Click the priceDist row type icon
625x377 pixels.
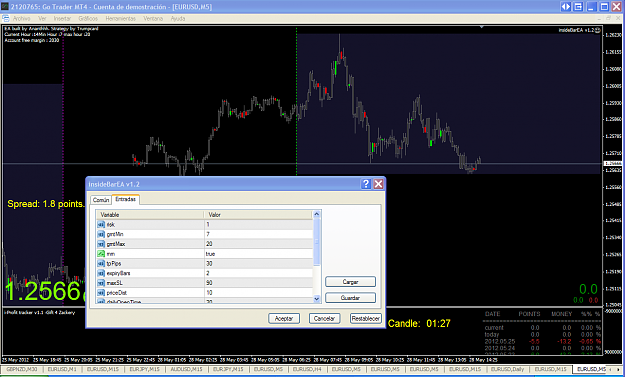point(101,293)
